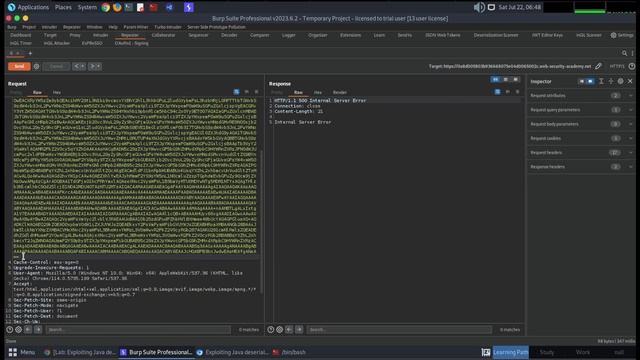The width and height of the screenshot is (640, 360).
Task: Open the Turbo Intruder menu
Action: click(168, 27)
